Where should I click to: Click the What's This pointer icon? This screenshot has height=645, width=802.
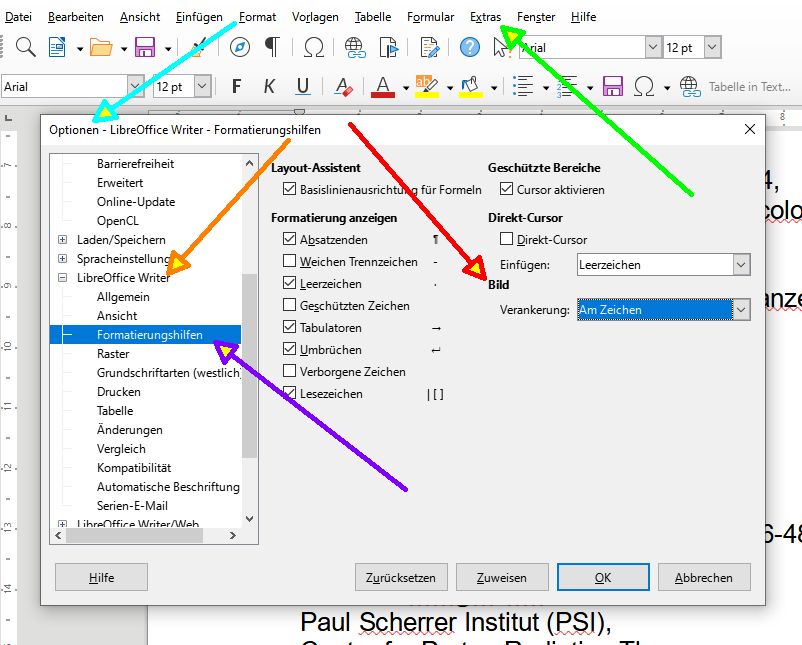point(502,48)
